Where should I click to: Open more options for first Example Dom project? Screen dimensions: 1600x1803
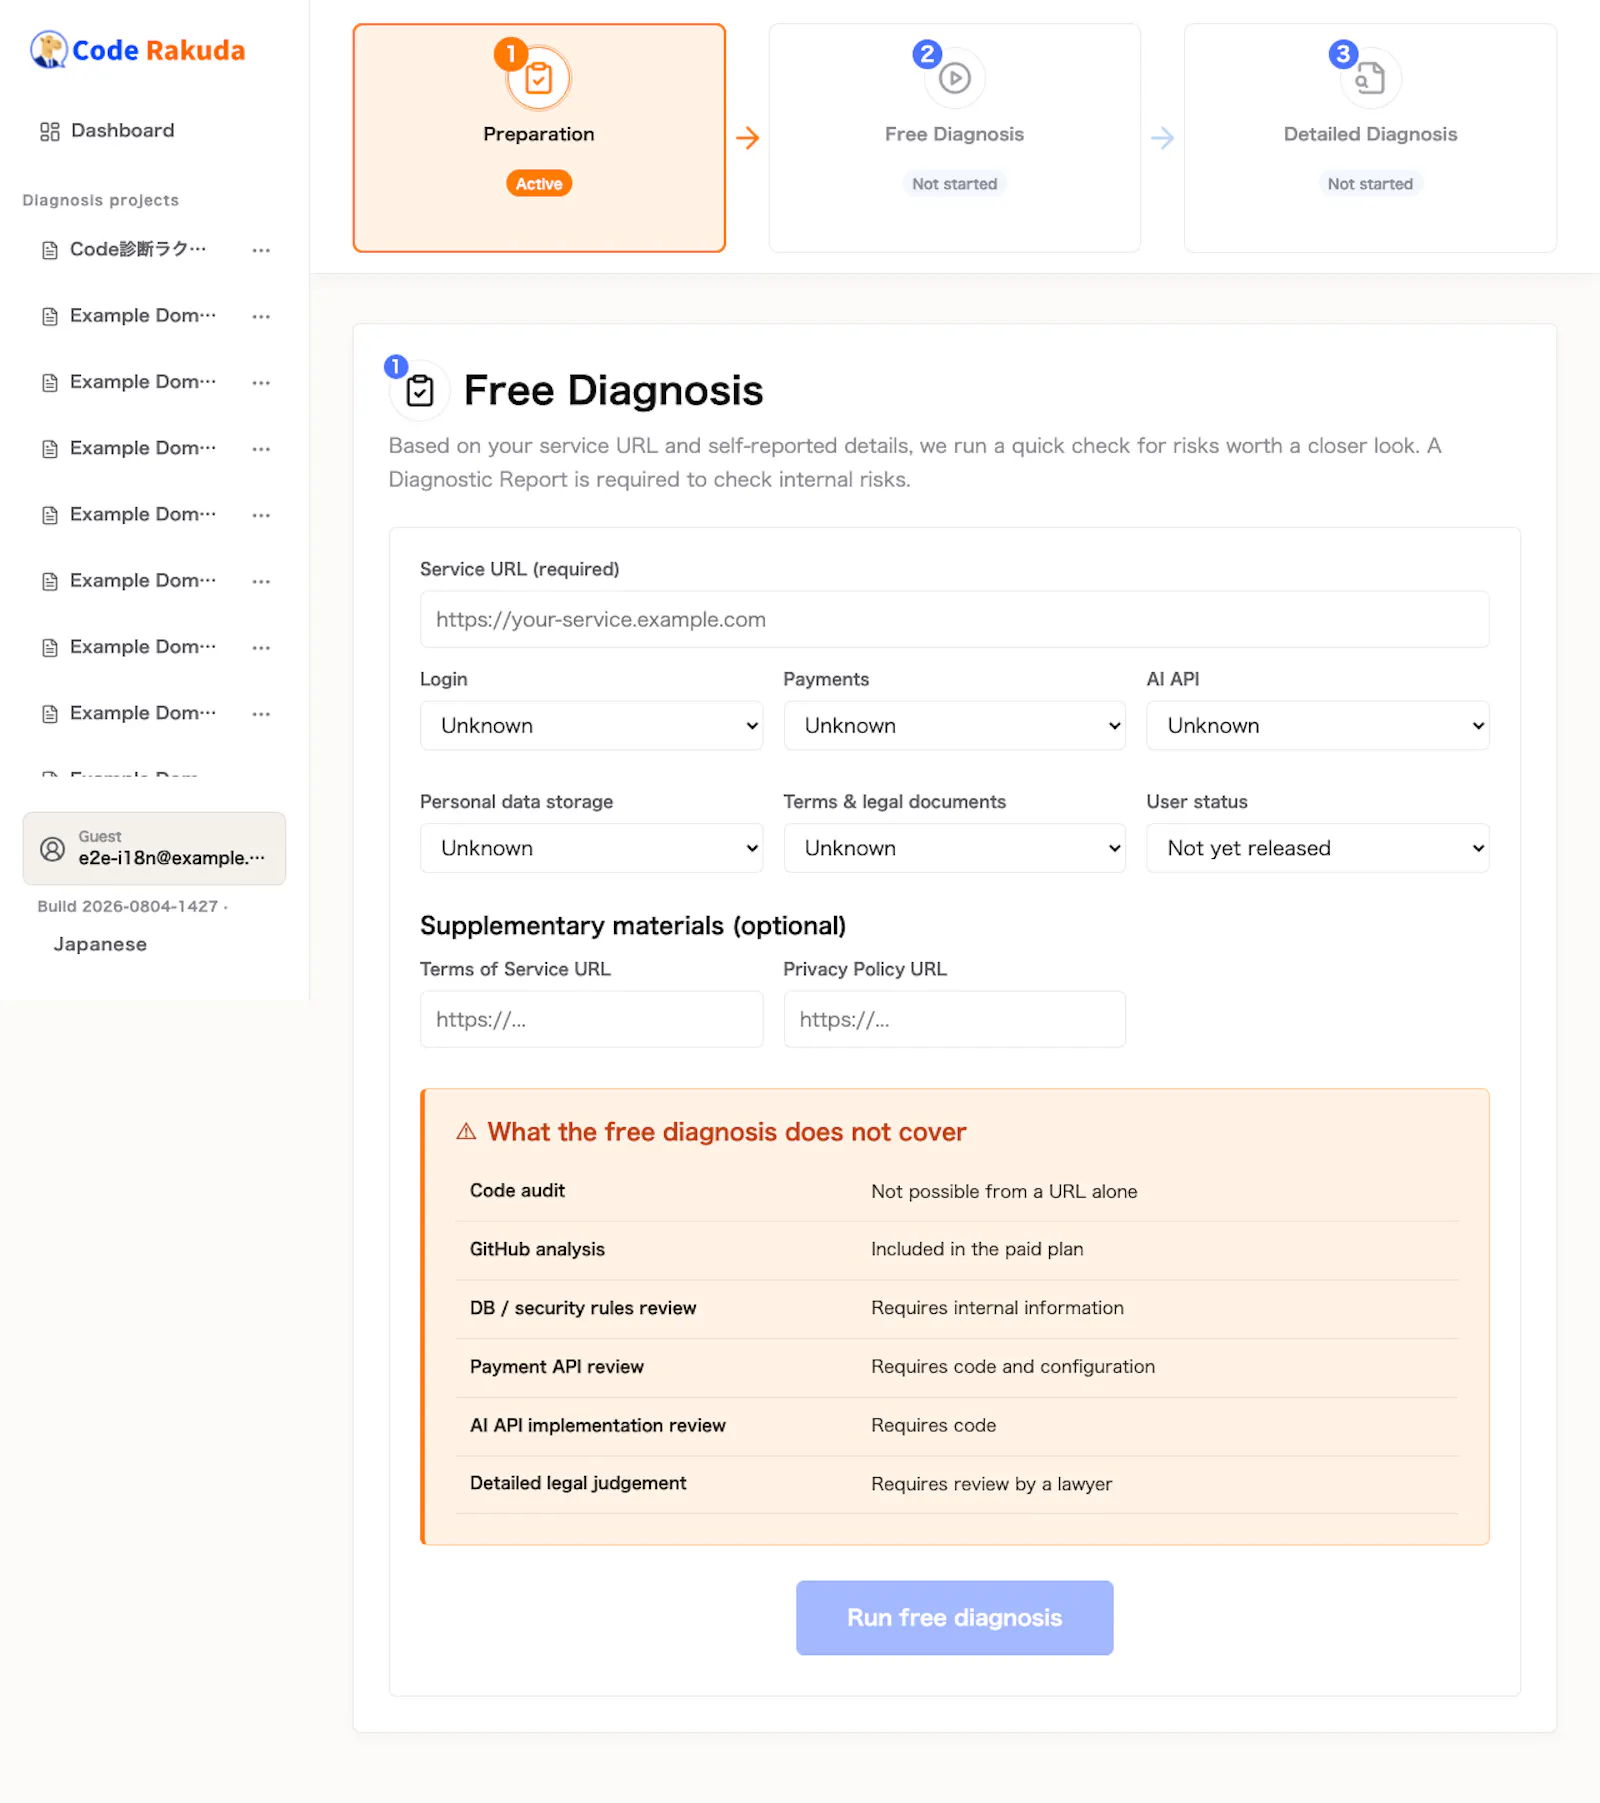[261, 316]
